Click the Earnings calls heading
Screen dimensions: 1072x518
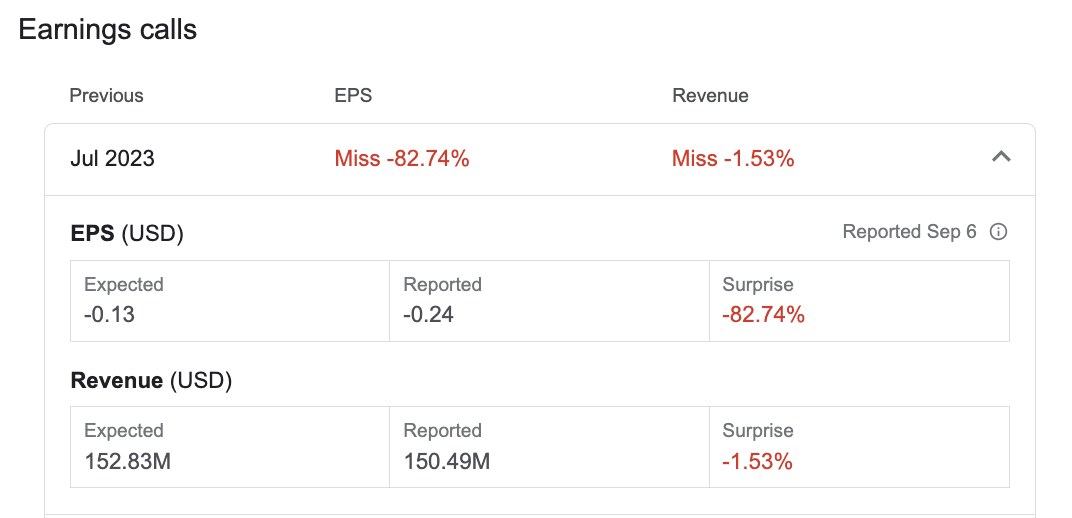point(107,29)
